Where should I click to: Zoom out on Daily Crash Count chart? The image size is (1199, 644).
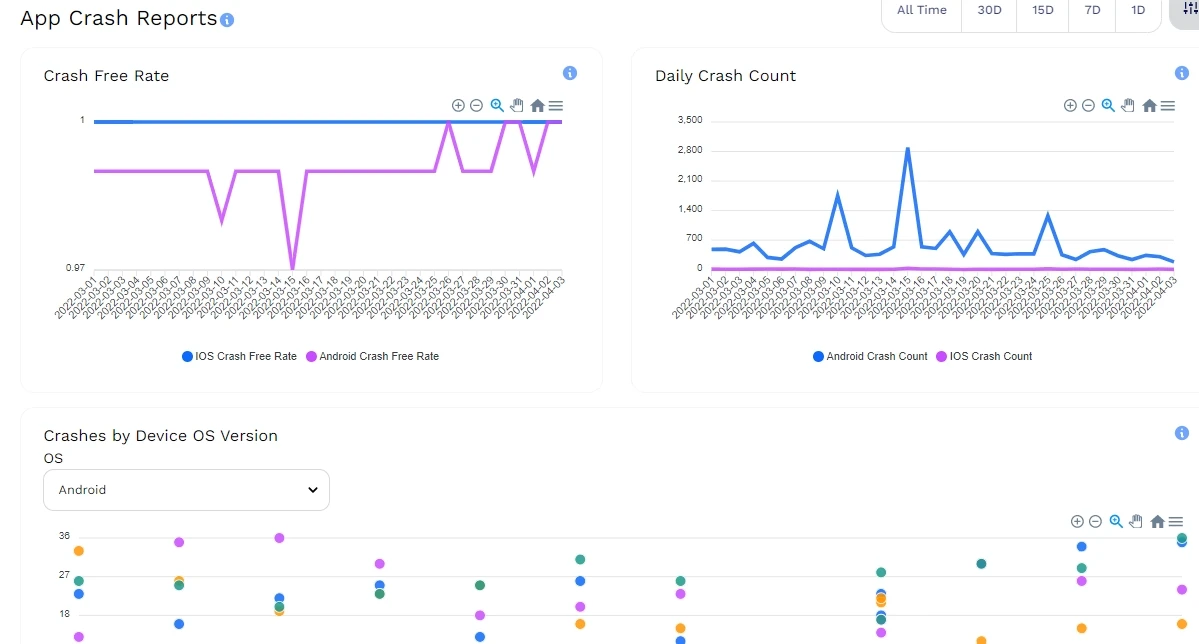[1089, 106]
